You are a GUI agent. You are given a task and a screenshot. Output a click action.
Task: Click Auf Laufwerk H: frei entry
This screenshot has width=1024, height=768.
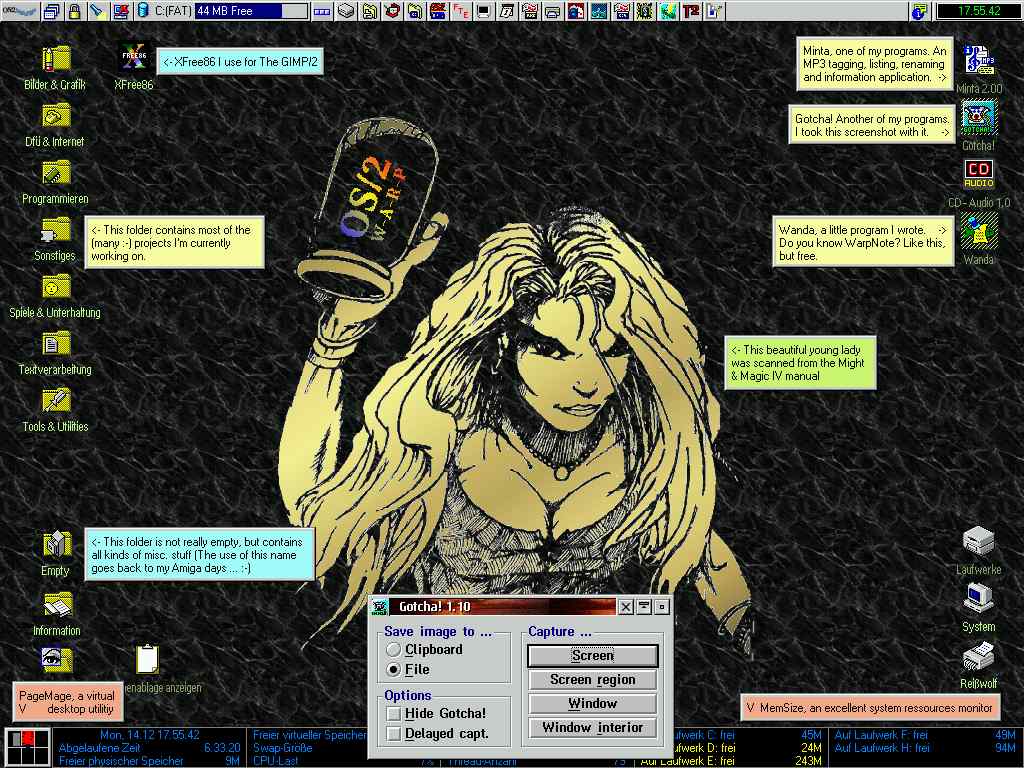(925, 748)
